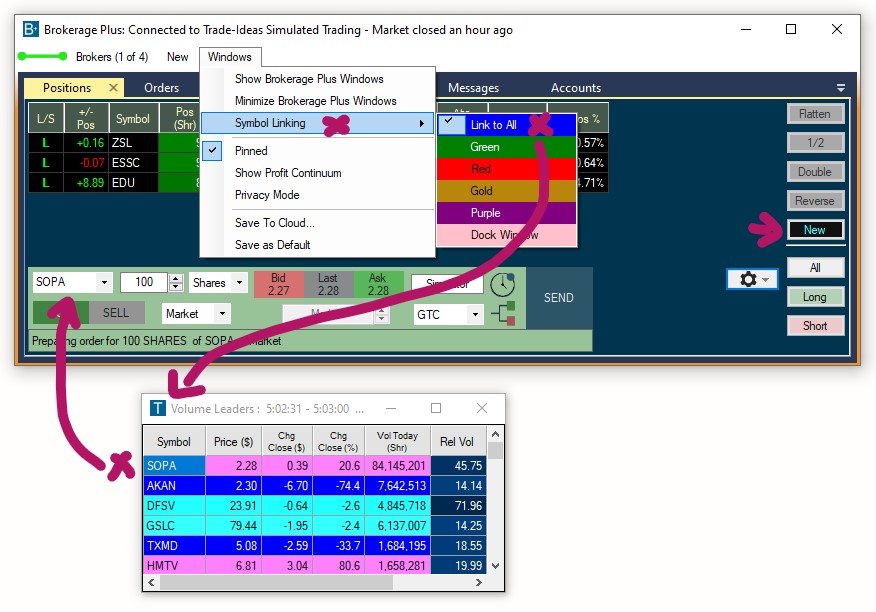Open the GTC time-in-force dropdown
876x612 pixels.
pyautogui.click(x=475, y=315)
